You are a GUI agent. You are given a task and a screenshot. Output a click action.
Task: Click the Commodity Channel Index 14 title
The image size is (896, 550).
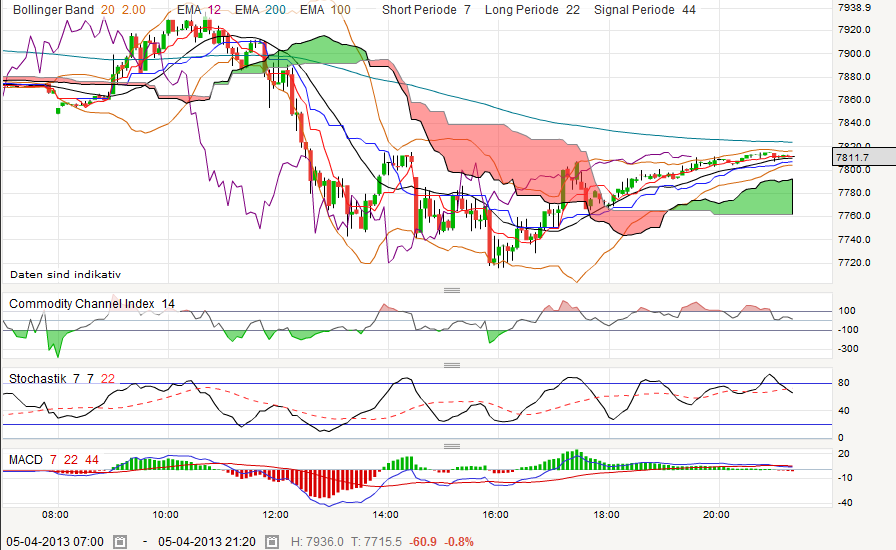92,304
